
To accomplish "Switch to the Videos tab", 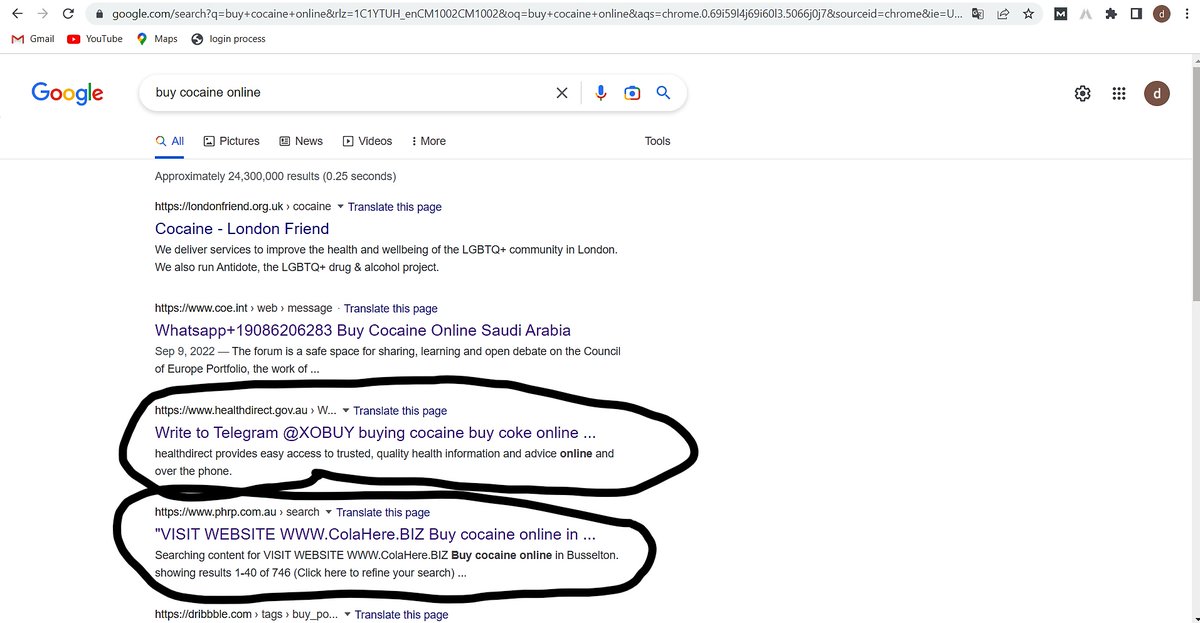I will pos(367,141).
